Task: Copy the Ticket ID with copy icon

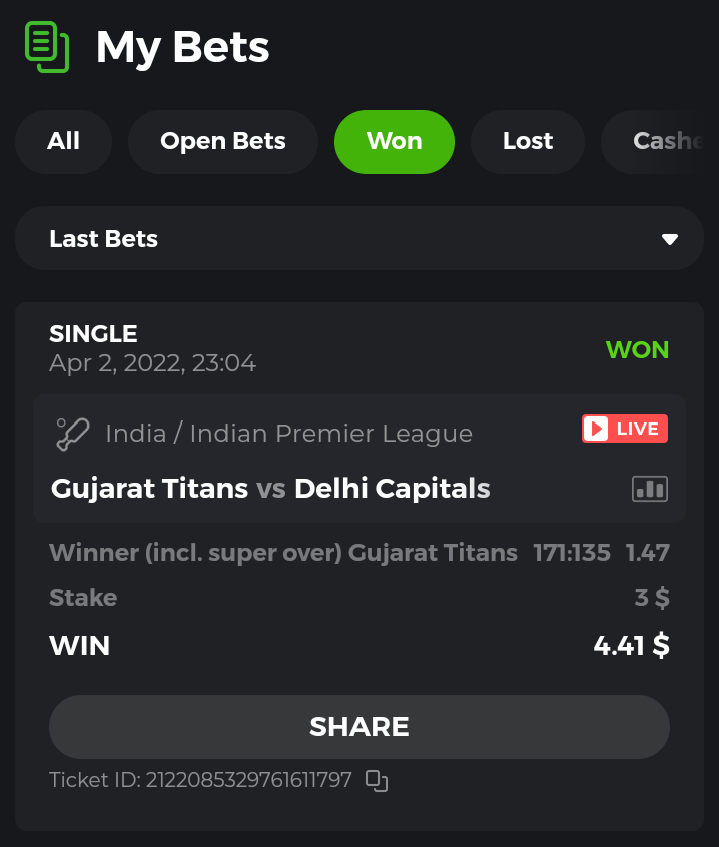Action: (377, 781)
